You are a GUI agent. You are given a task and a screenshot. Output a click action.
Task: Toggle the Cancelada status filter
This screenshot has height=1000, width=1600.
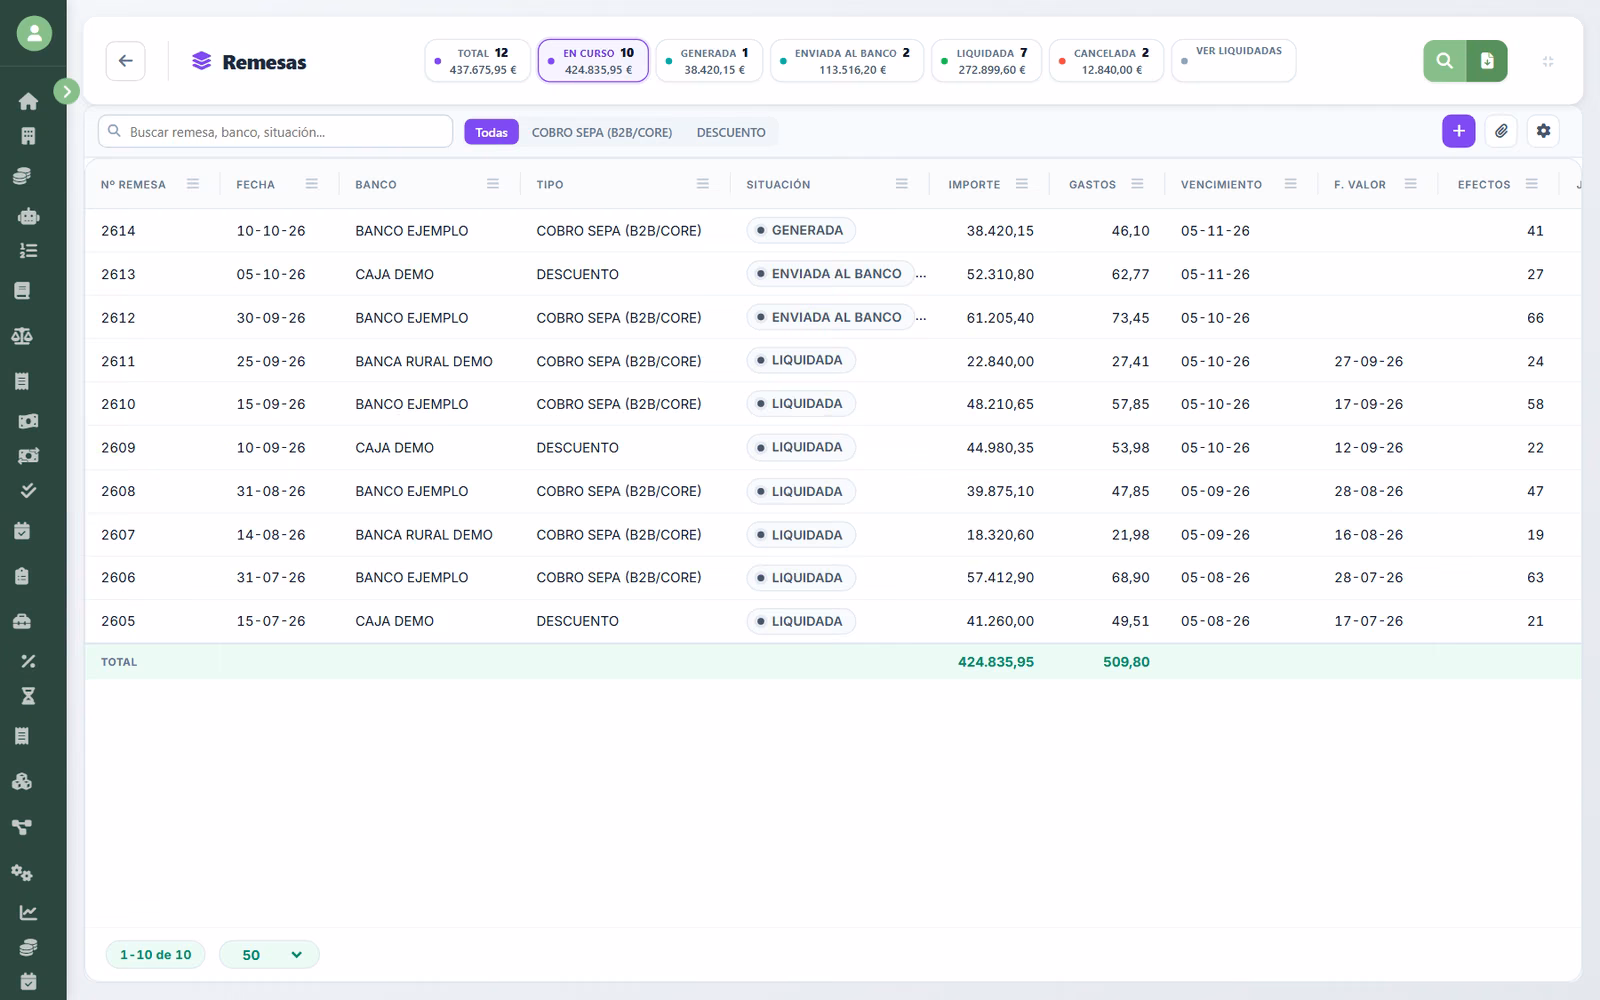(x=1106, y=61)
